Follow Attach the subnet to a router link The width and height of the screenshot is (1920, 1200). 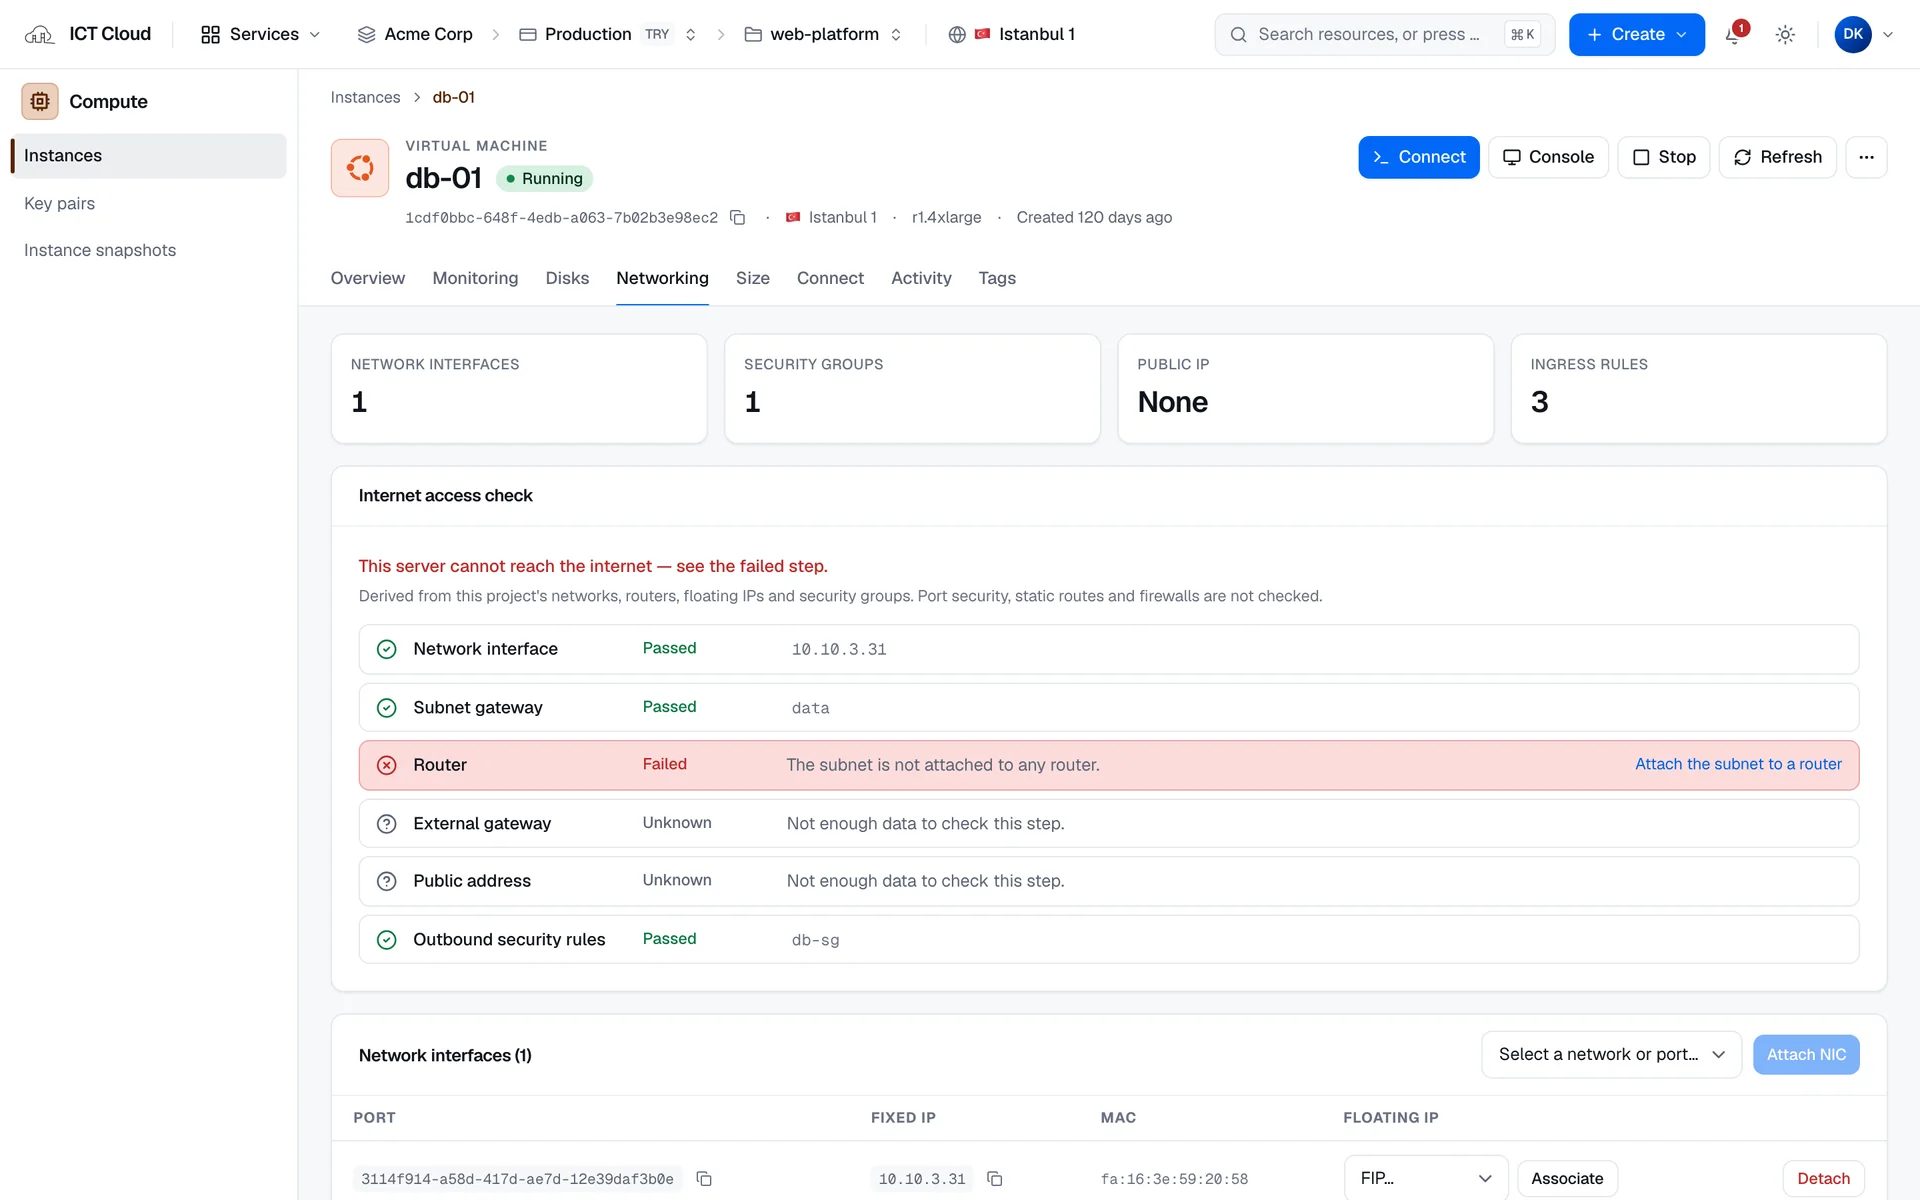click(x=1738, y=764)
